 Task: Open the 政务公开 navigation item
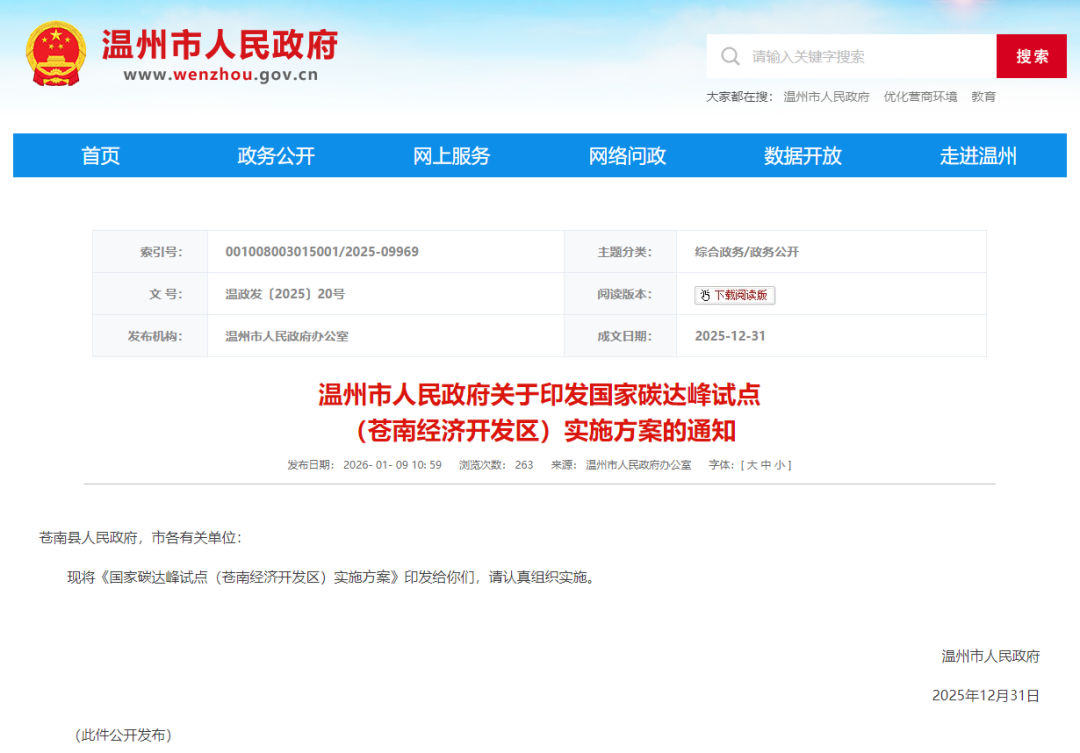pos(276,156)
